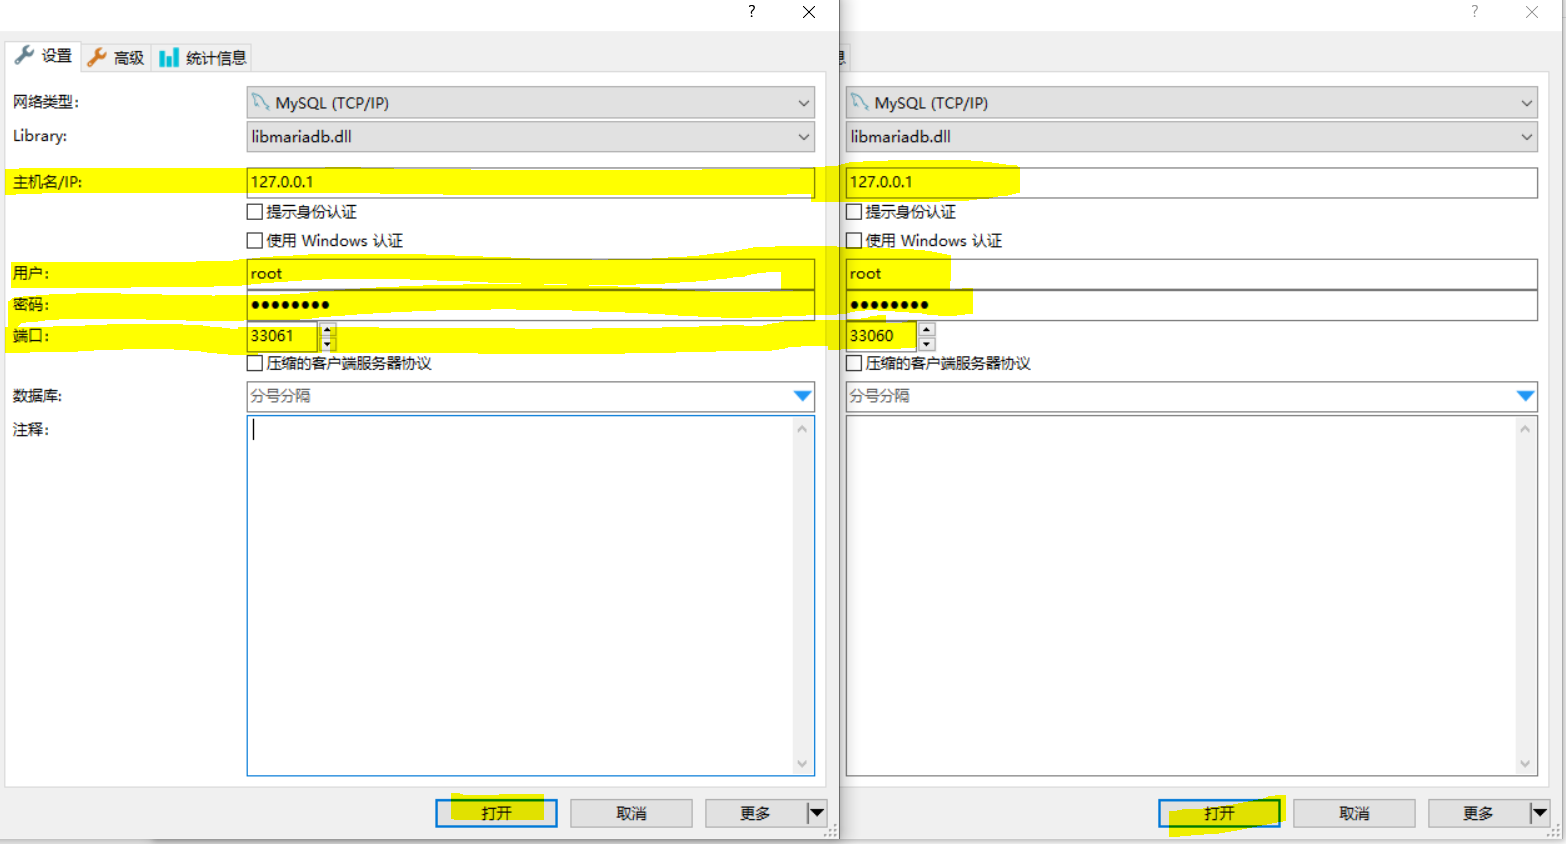This screenshot has width=1566, height=844.
Task: Enable 压缩的客户端服务器协议 in the left dialog
Action: pos(254,362)
